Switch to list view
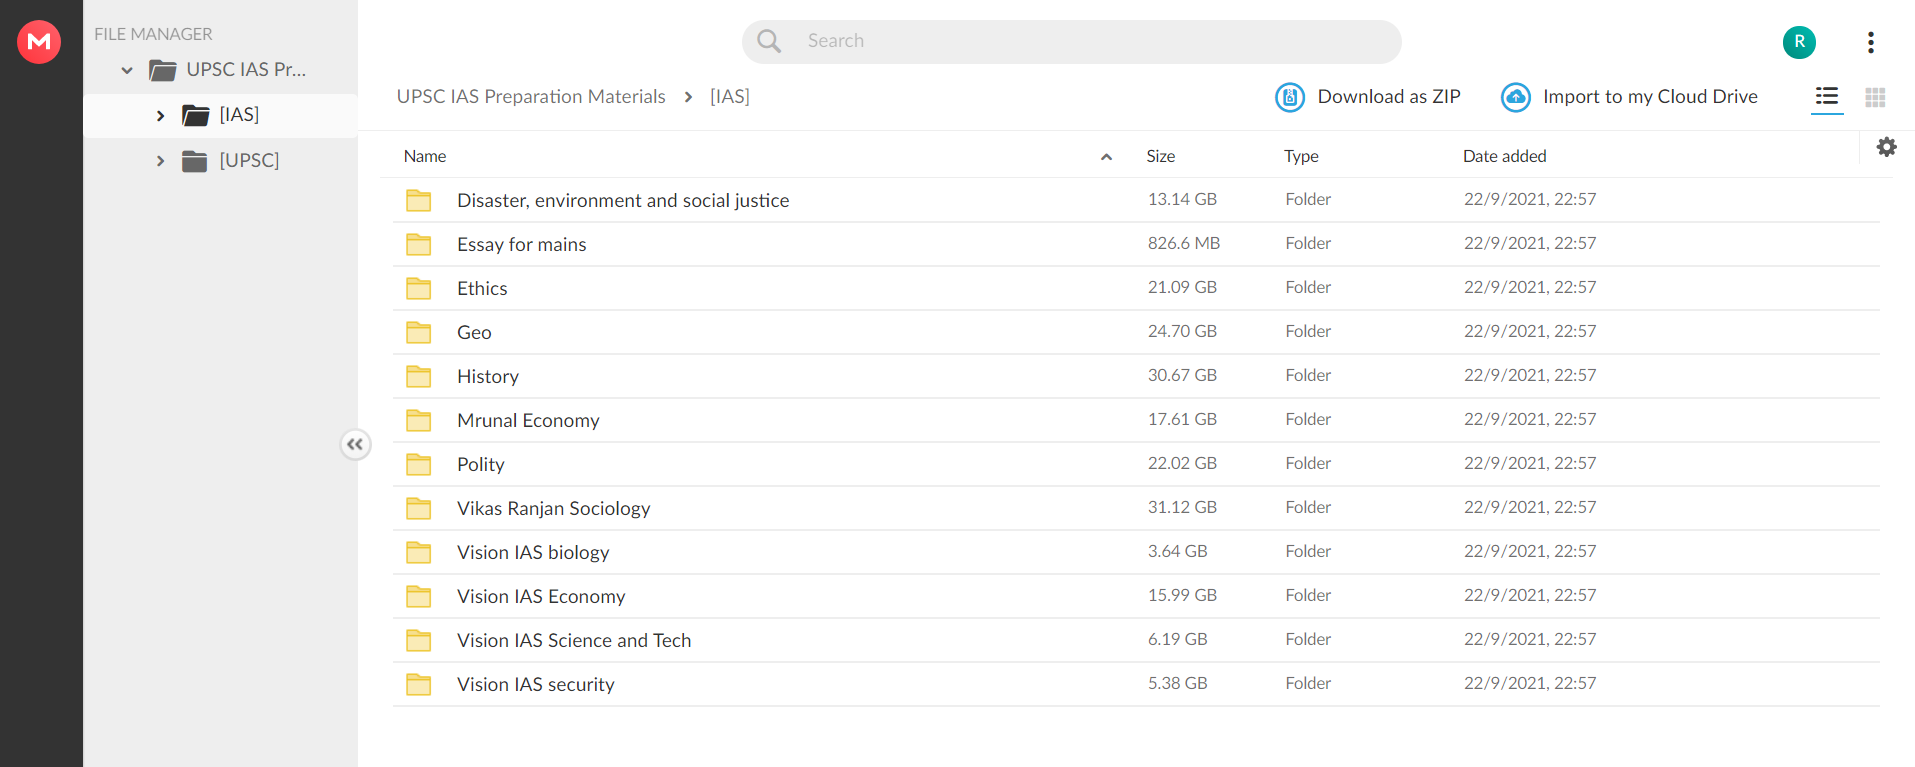Screen dimensions: 1915x767 pos(1827,97)
